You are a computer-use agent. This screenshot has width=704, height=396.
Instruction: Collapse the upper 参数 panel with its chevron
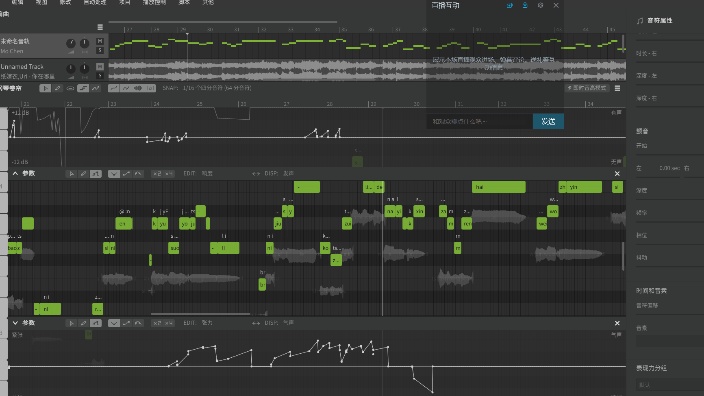coord(15,173)
